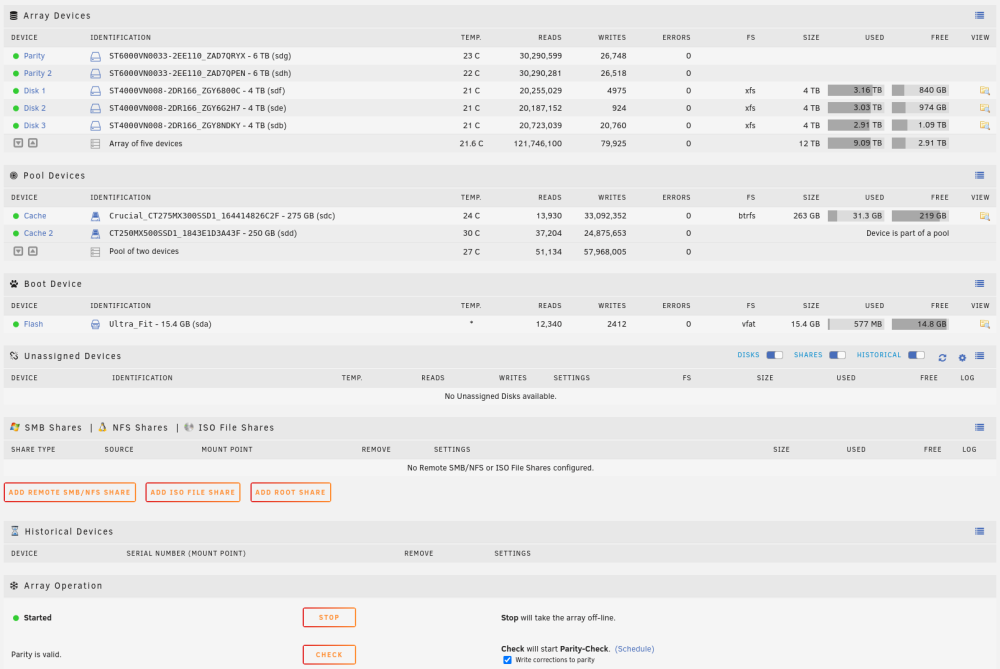Toggle the Disks switch in Unassigned Devices

[x=774, y=355]
